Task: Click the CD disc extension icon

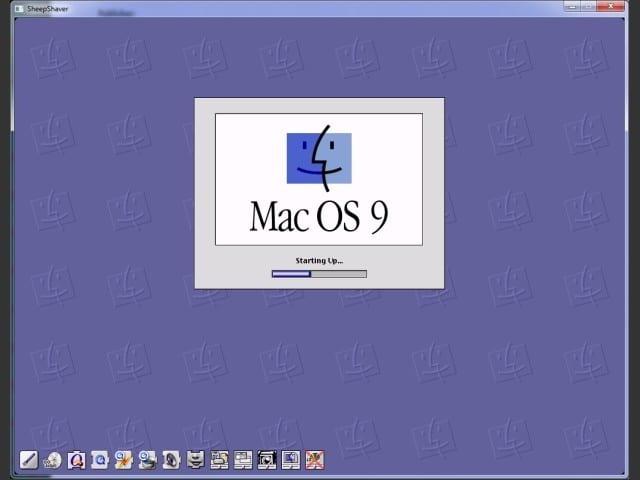Action: click(x=52, y=460)
